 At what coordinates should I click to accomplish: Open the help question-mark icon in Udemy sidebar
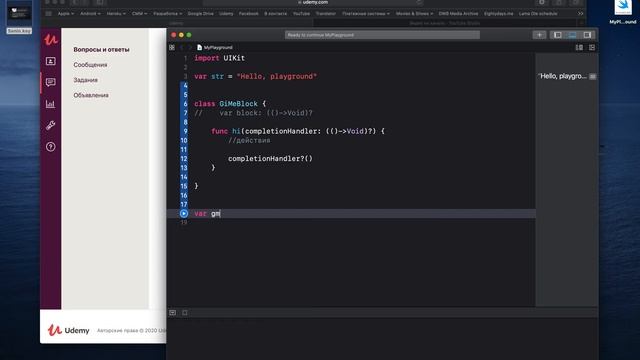click(51, 147)
